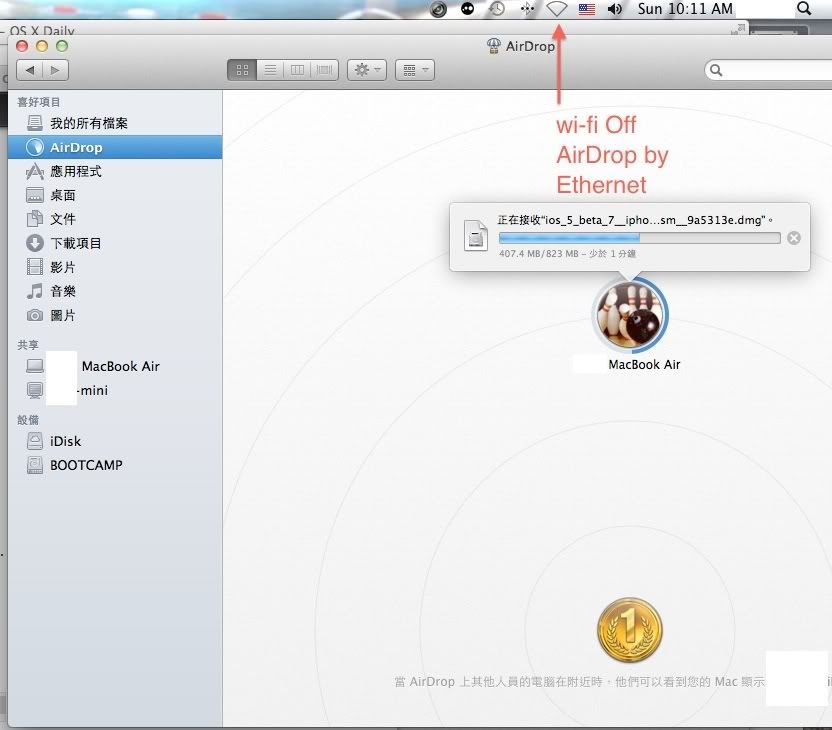Click the AirDrop parachute title icon
This screenshot has width=832, height=730.
click(493, 46)
